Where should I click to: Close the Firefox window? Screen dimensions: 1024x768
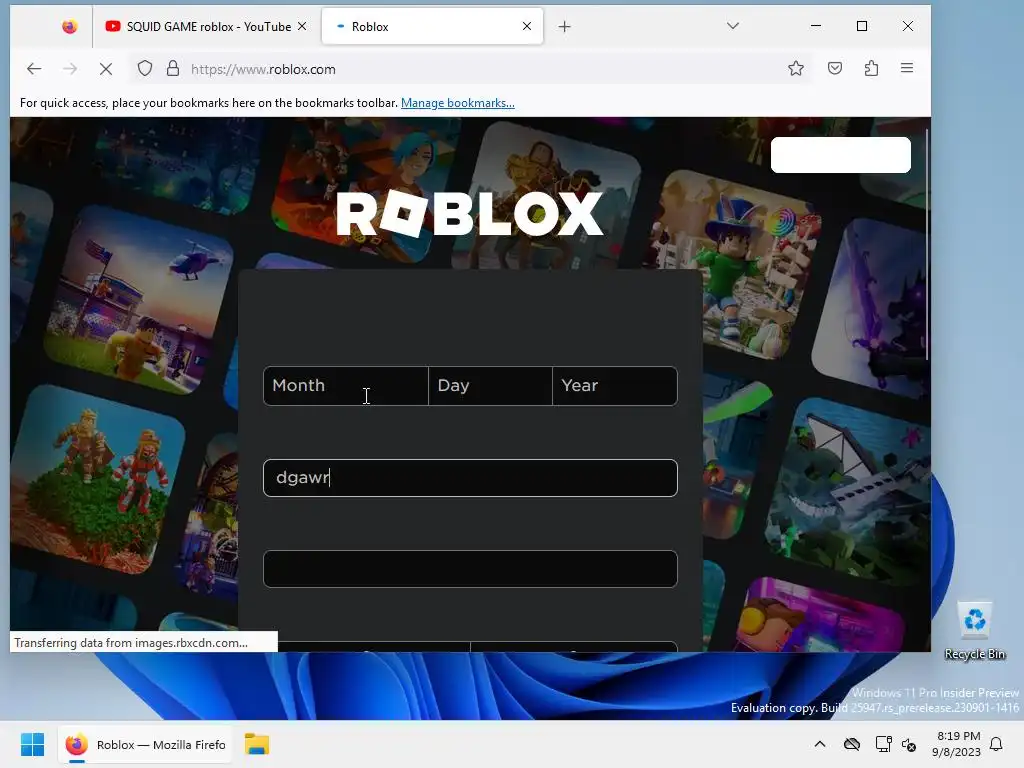(908, 26)
